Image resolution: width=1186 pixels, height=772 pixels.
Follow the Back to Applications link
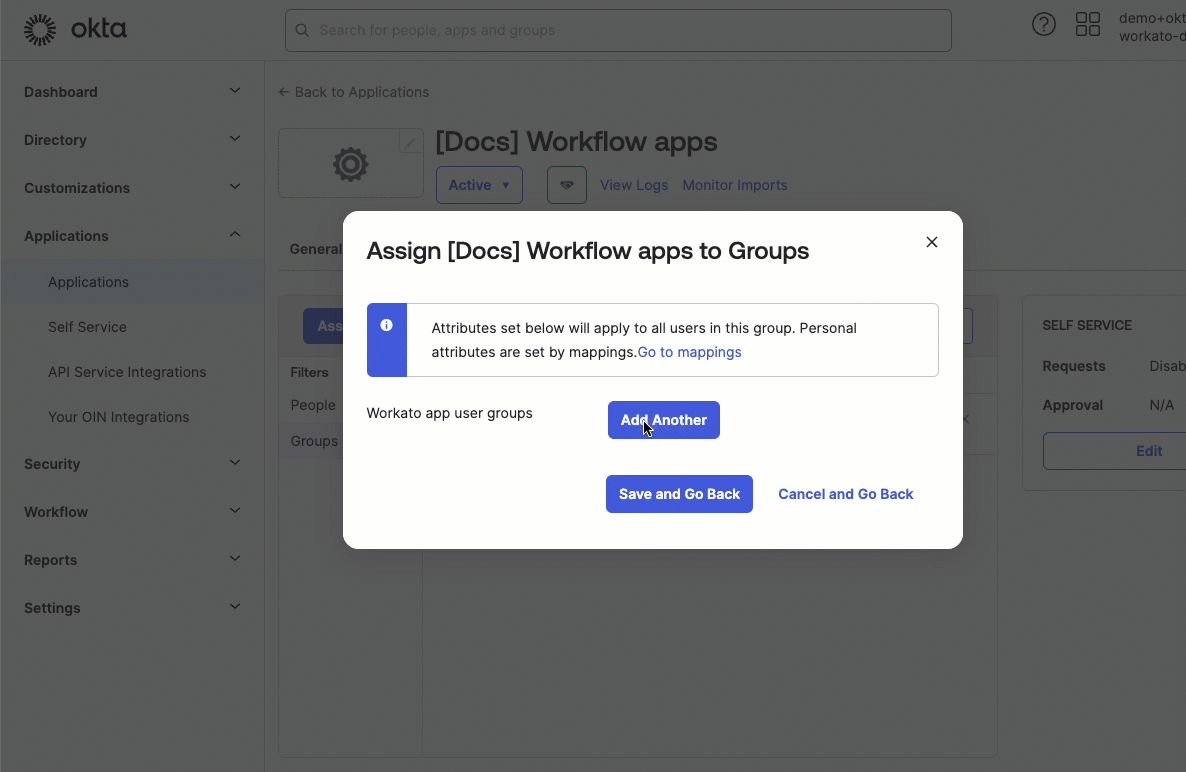(353, 91)
